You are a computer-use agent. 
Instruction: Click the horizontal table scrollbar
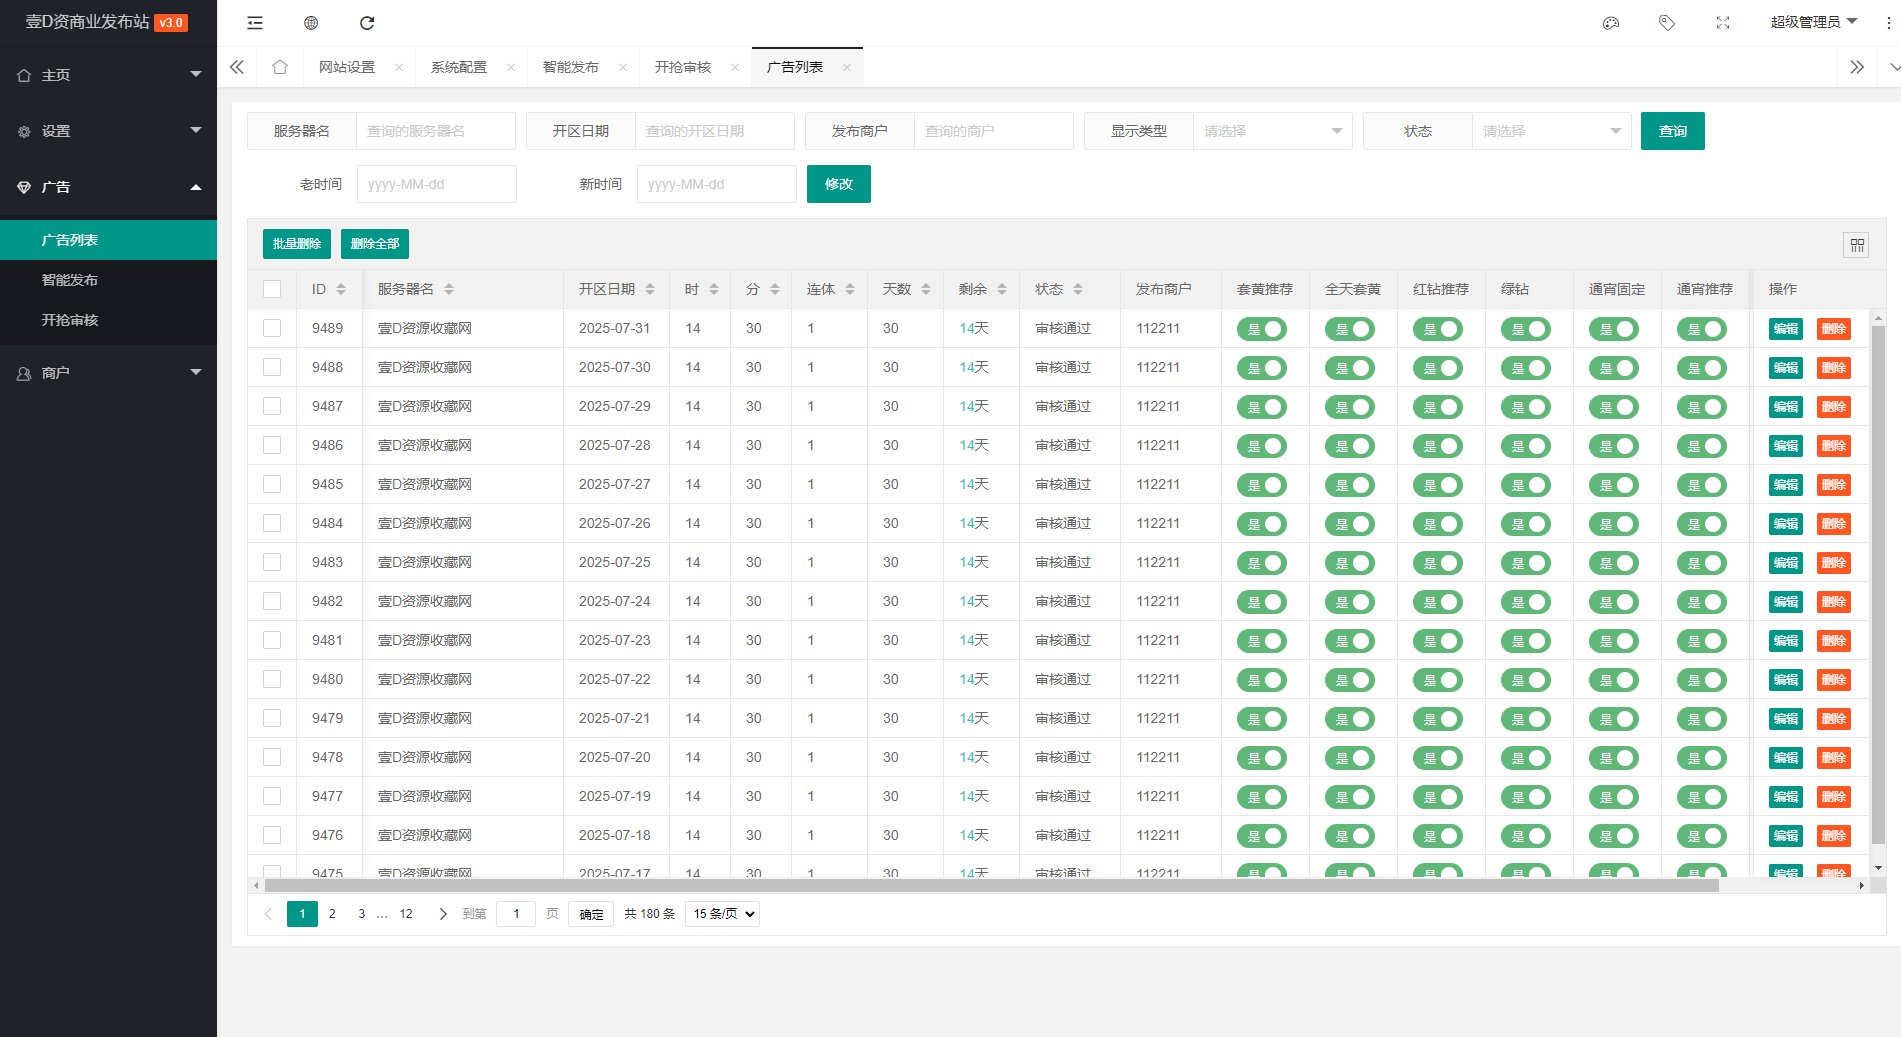coord(991,885)
